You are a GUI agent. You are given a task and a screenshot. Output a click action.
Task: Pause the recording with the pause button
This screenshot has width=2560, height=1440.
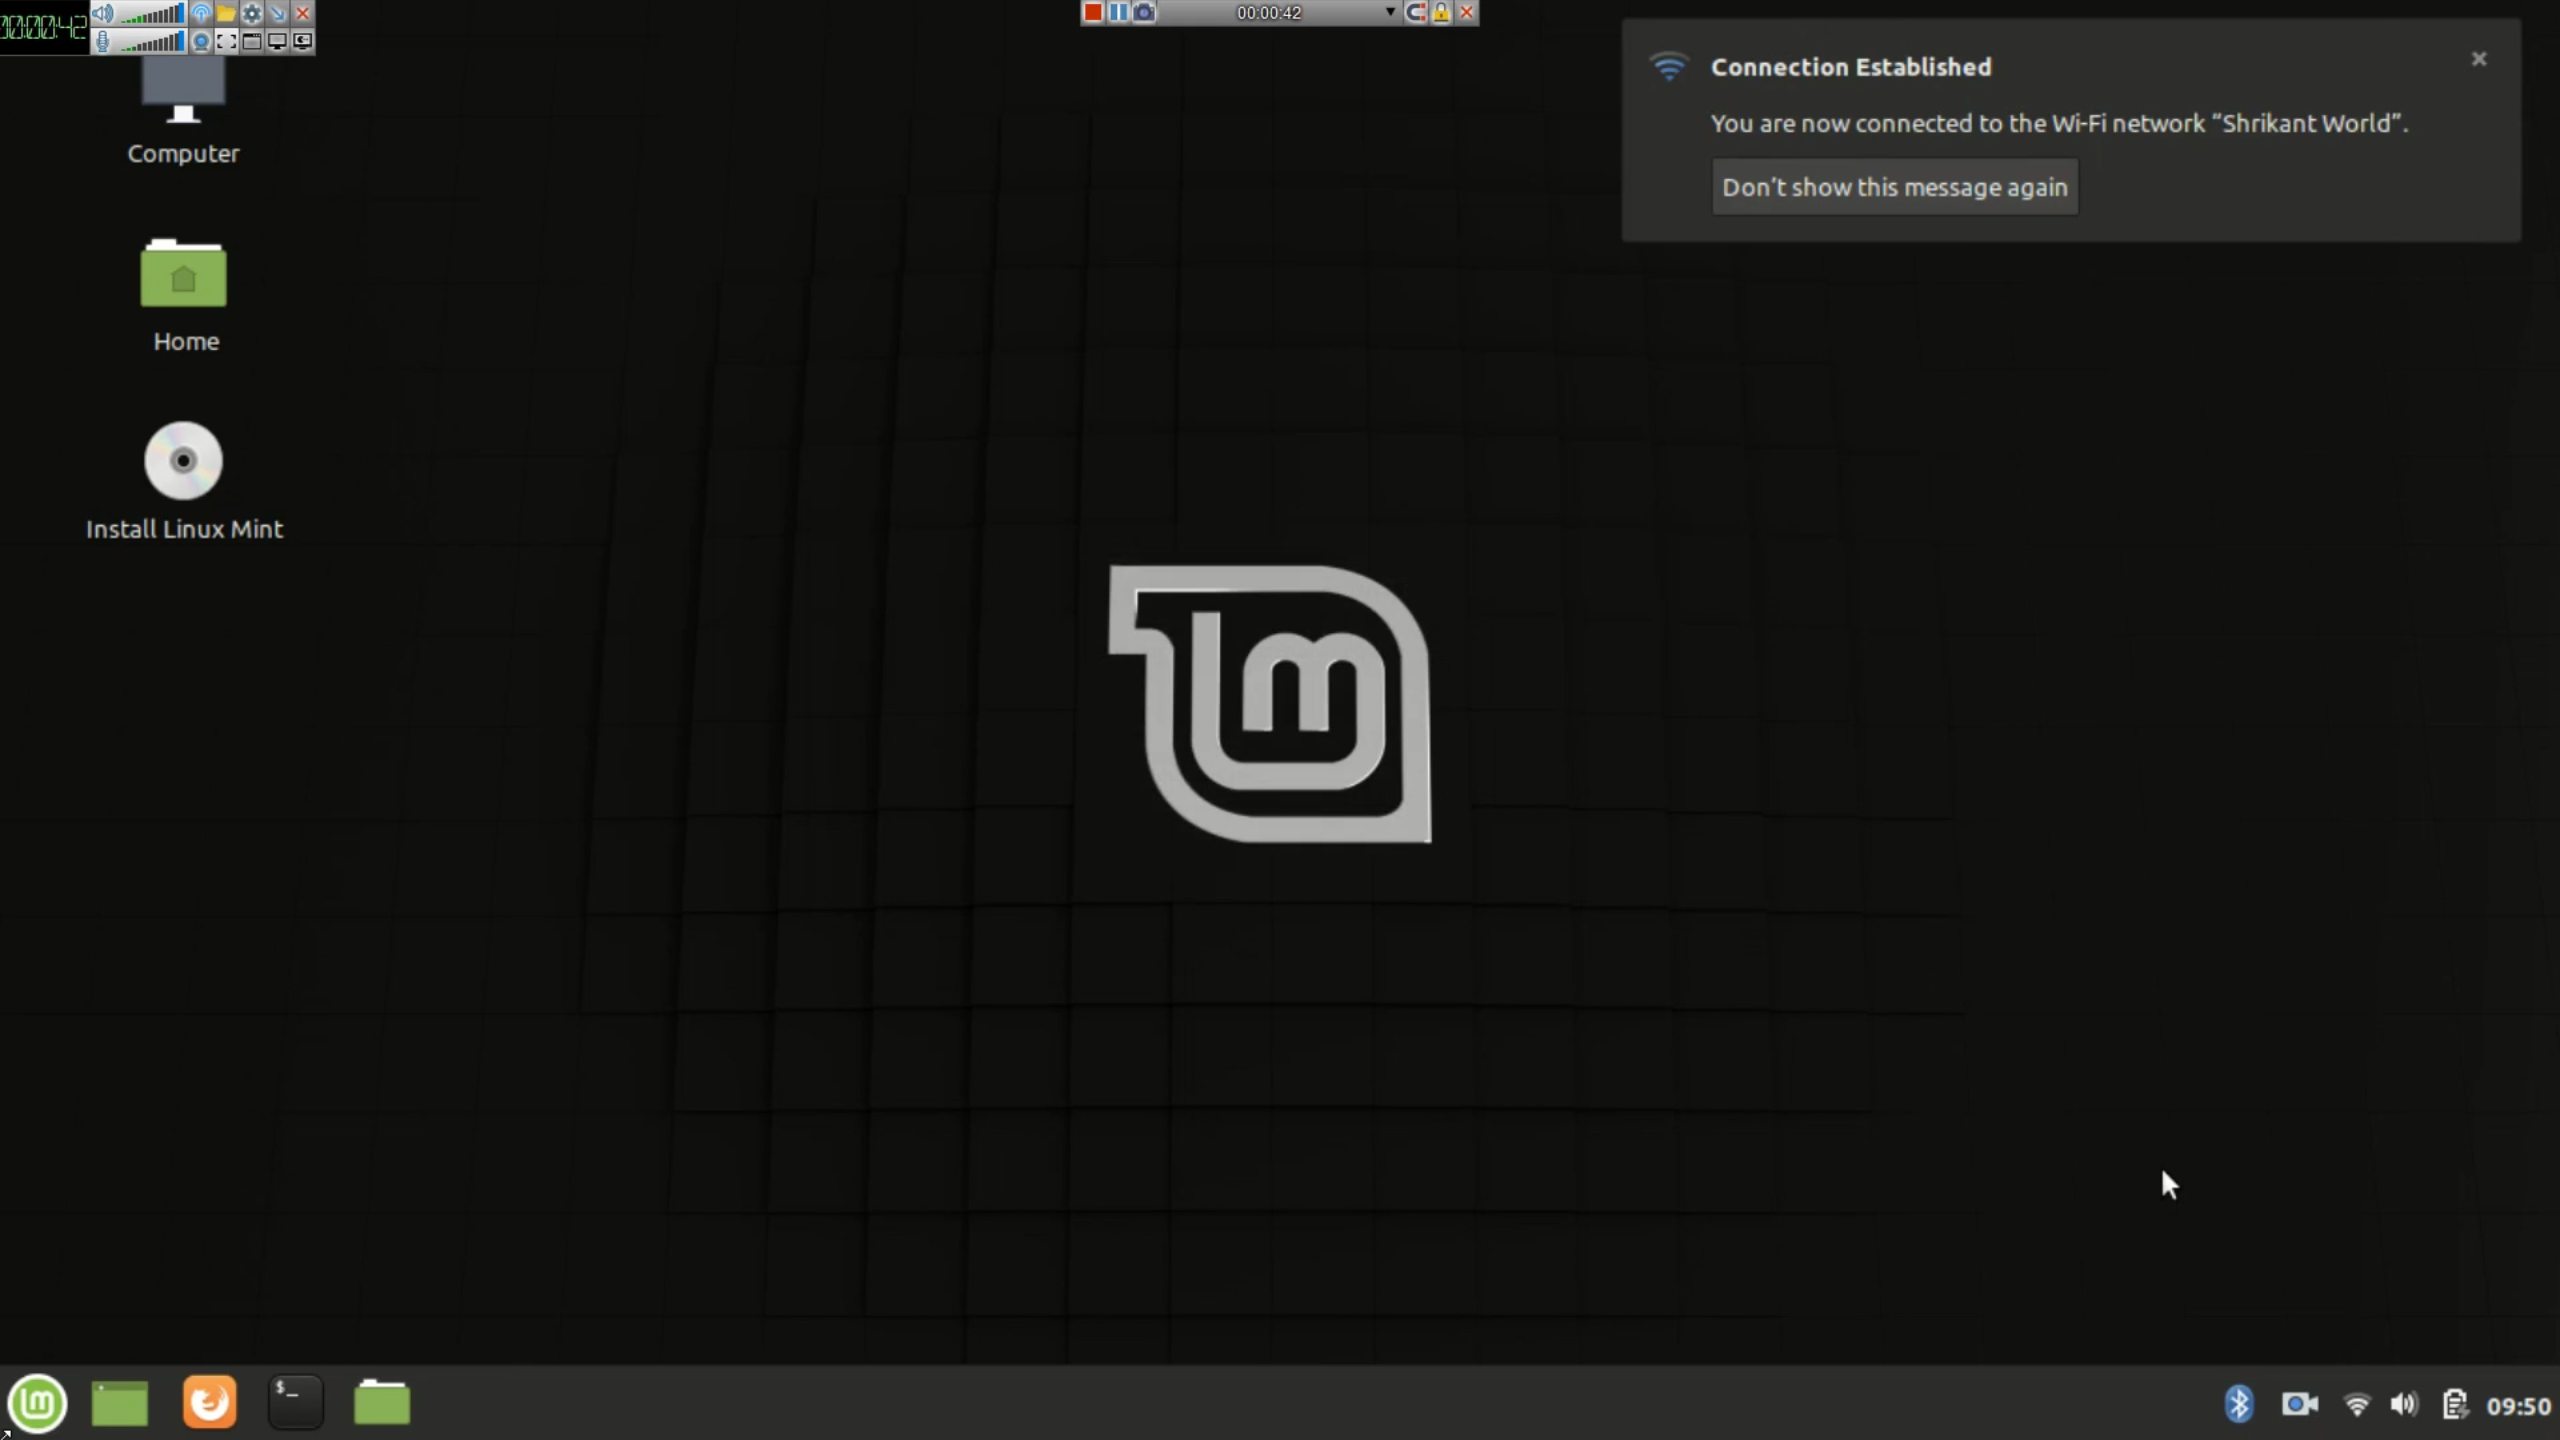coord(1119,13)
